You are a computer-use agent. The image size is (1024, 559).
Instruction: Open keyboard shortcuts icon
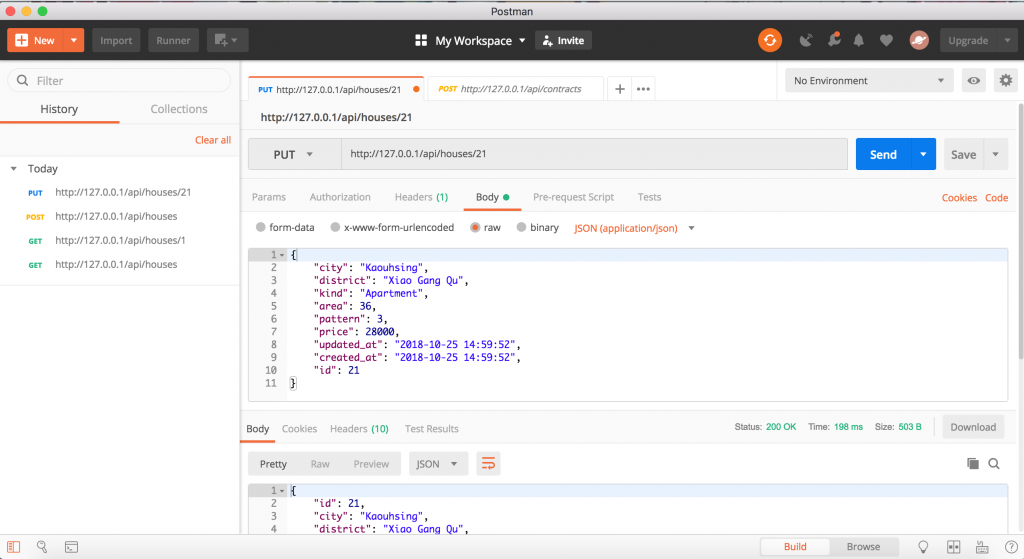982,547
